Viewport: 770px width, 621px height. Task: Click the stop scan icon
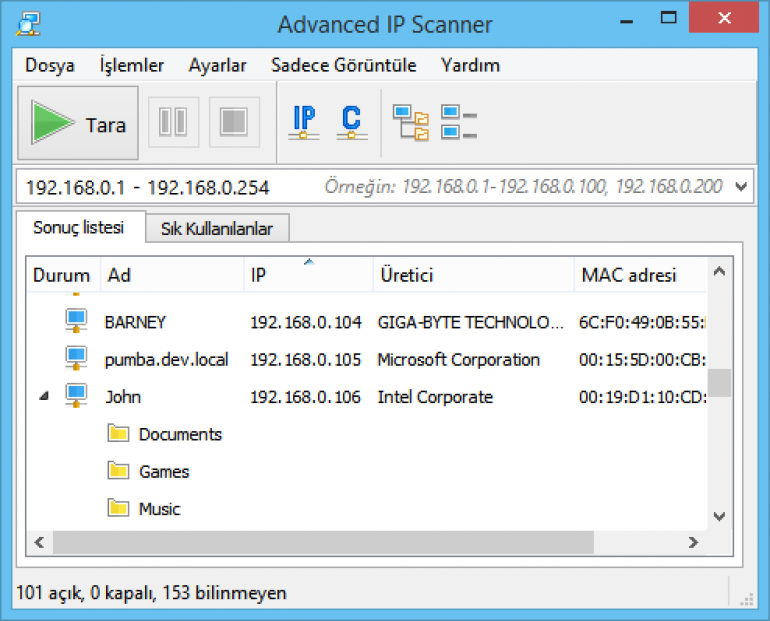point(234,122)
